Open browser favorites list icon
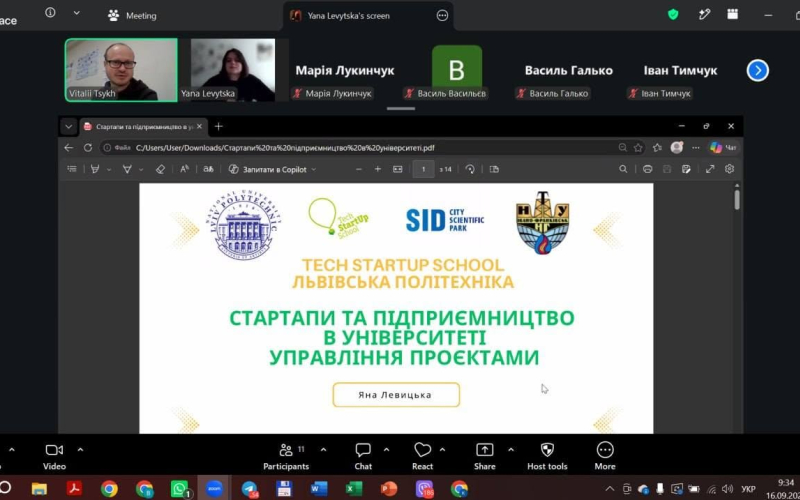The height and width of the screenshot is (500, 800). pos(657,148)
